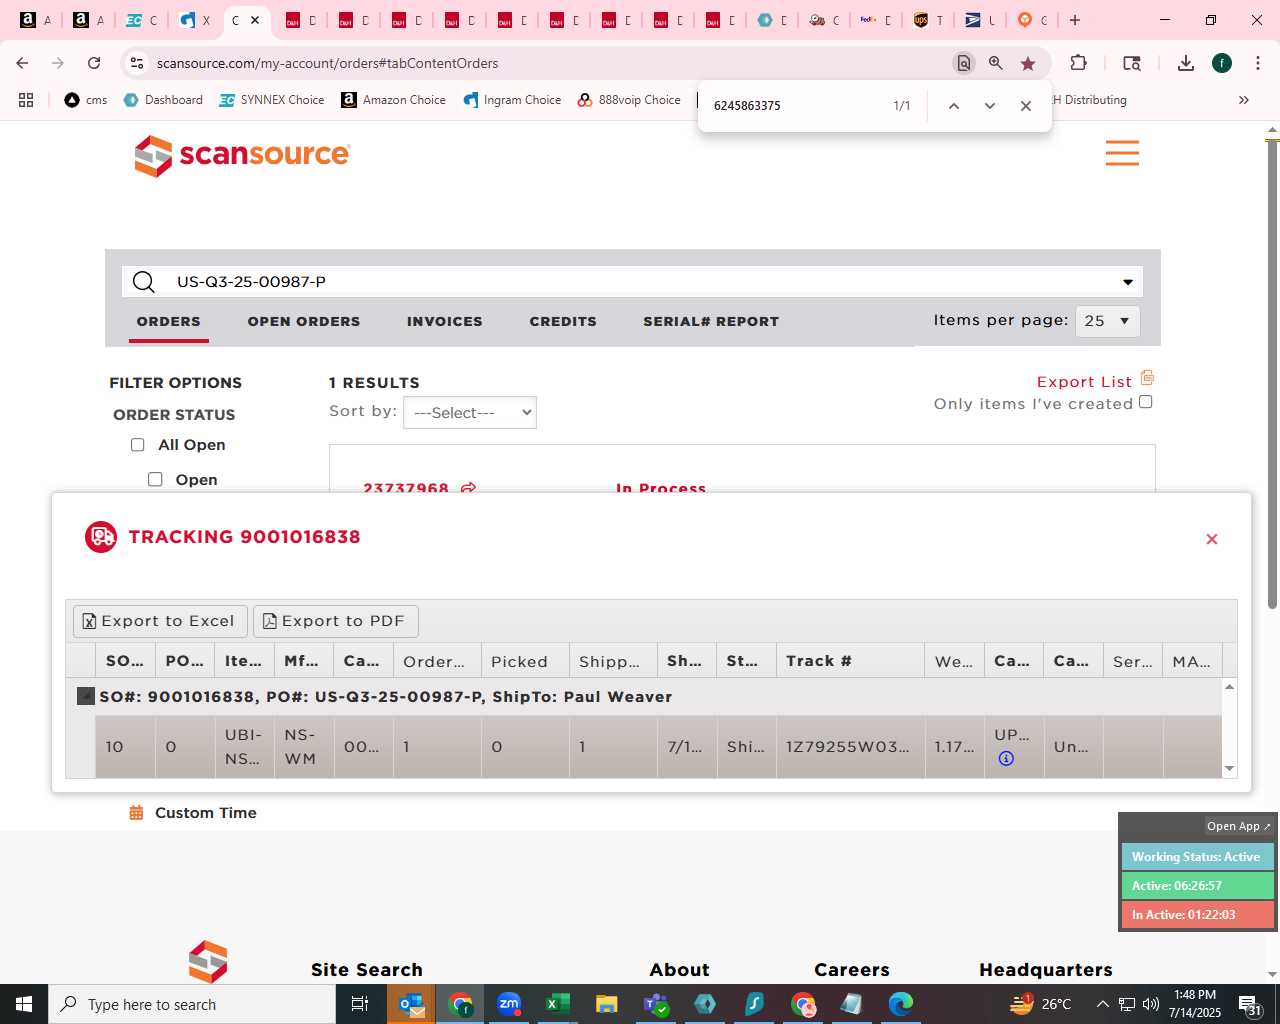Open the Items per page dropdown
The height and width of the screenshot is (1024, 1280).
coord(1108,321)
